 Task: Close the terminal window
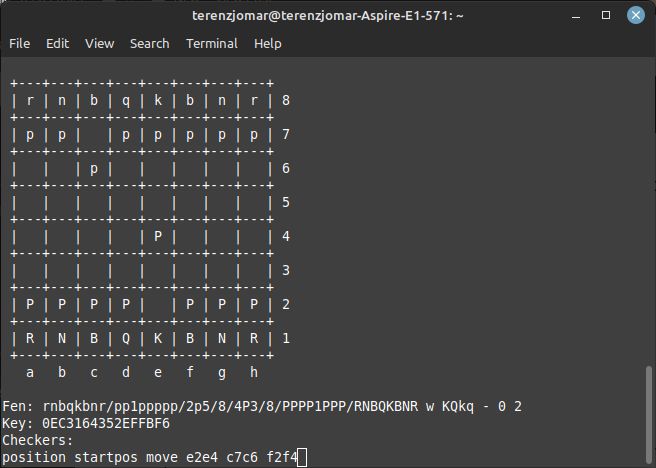coord(633,16)
